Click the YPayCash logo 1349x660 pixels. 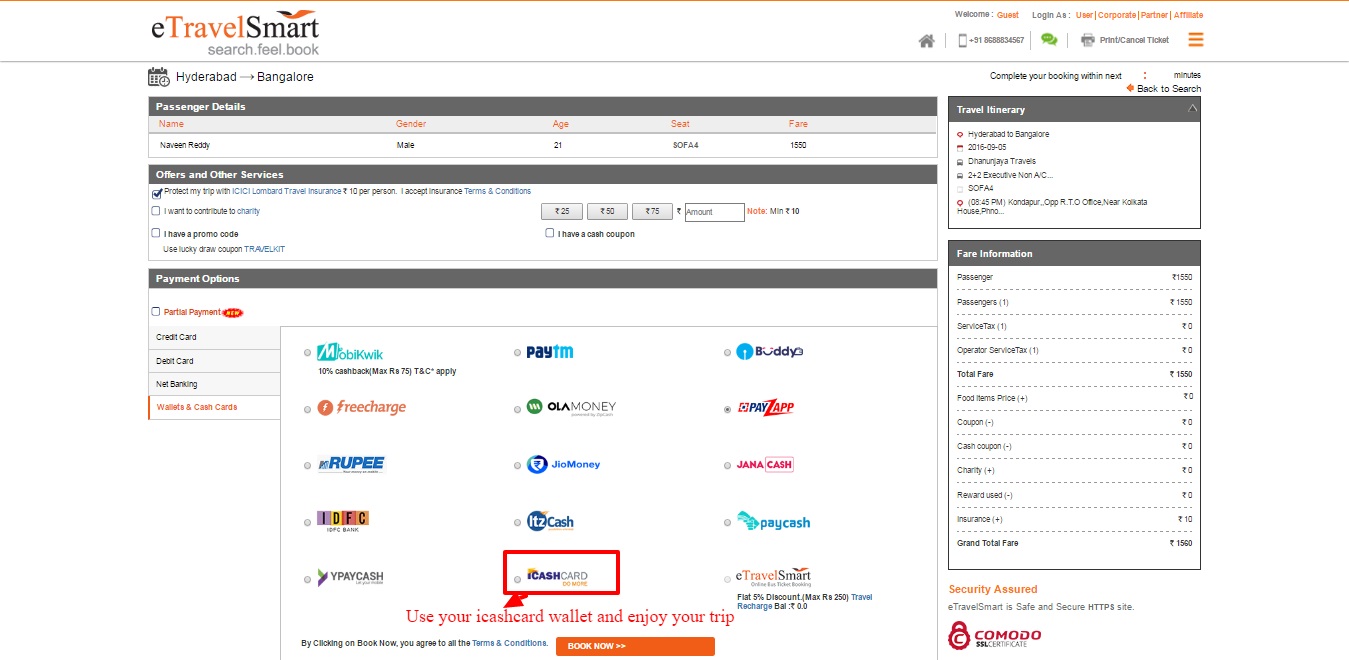coord(350,577)
